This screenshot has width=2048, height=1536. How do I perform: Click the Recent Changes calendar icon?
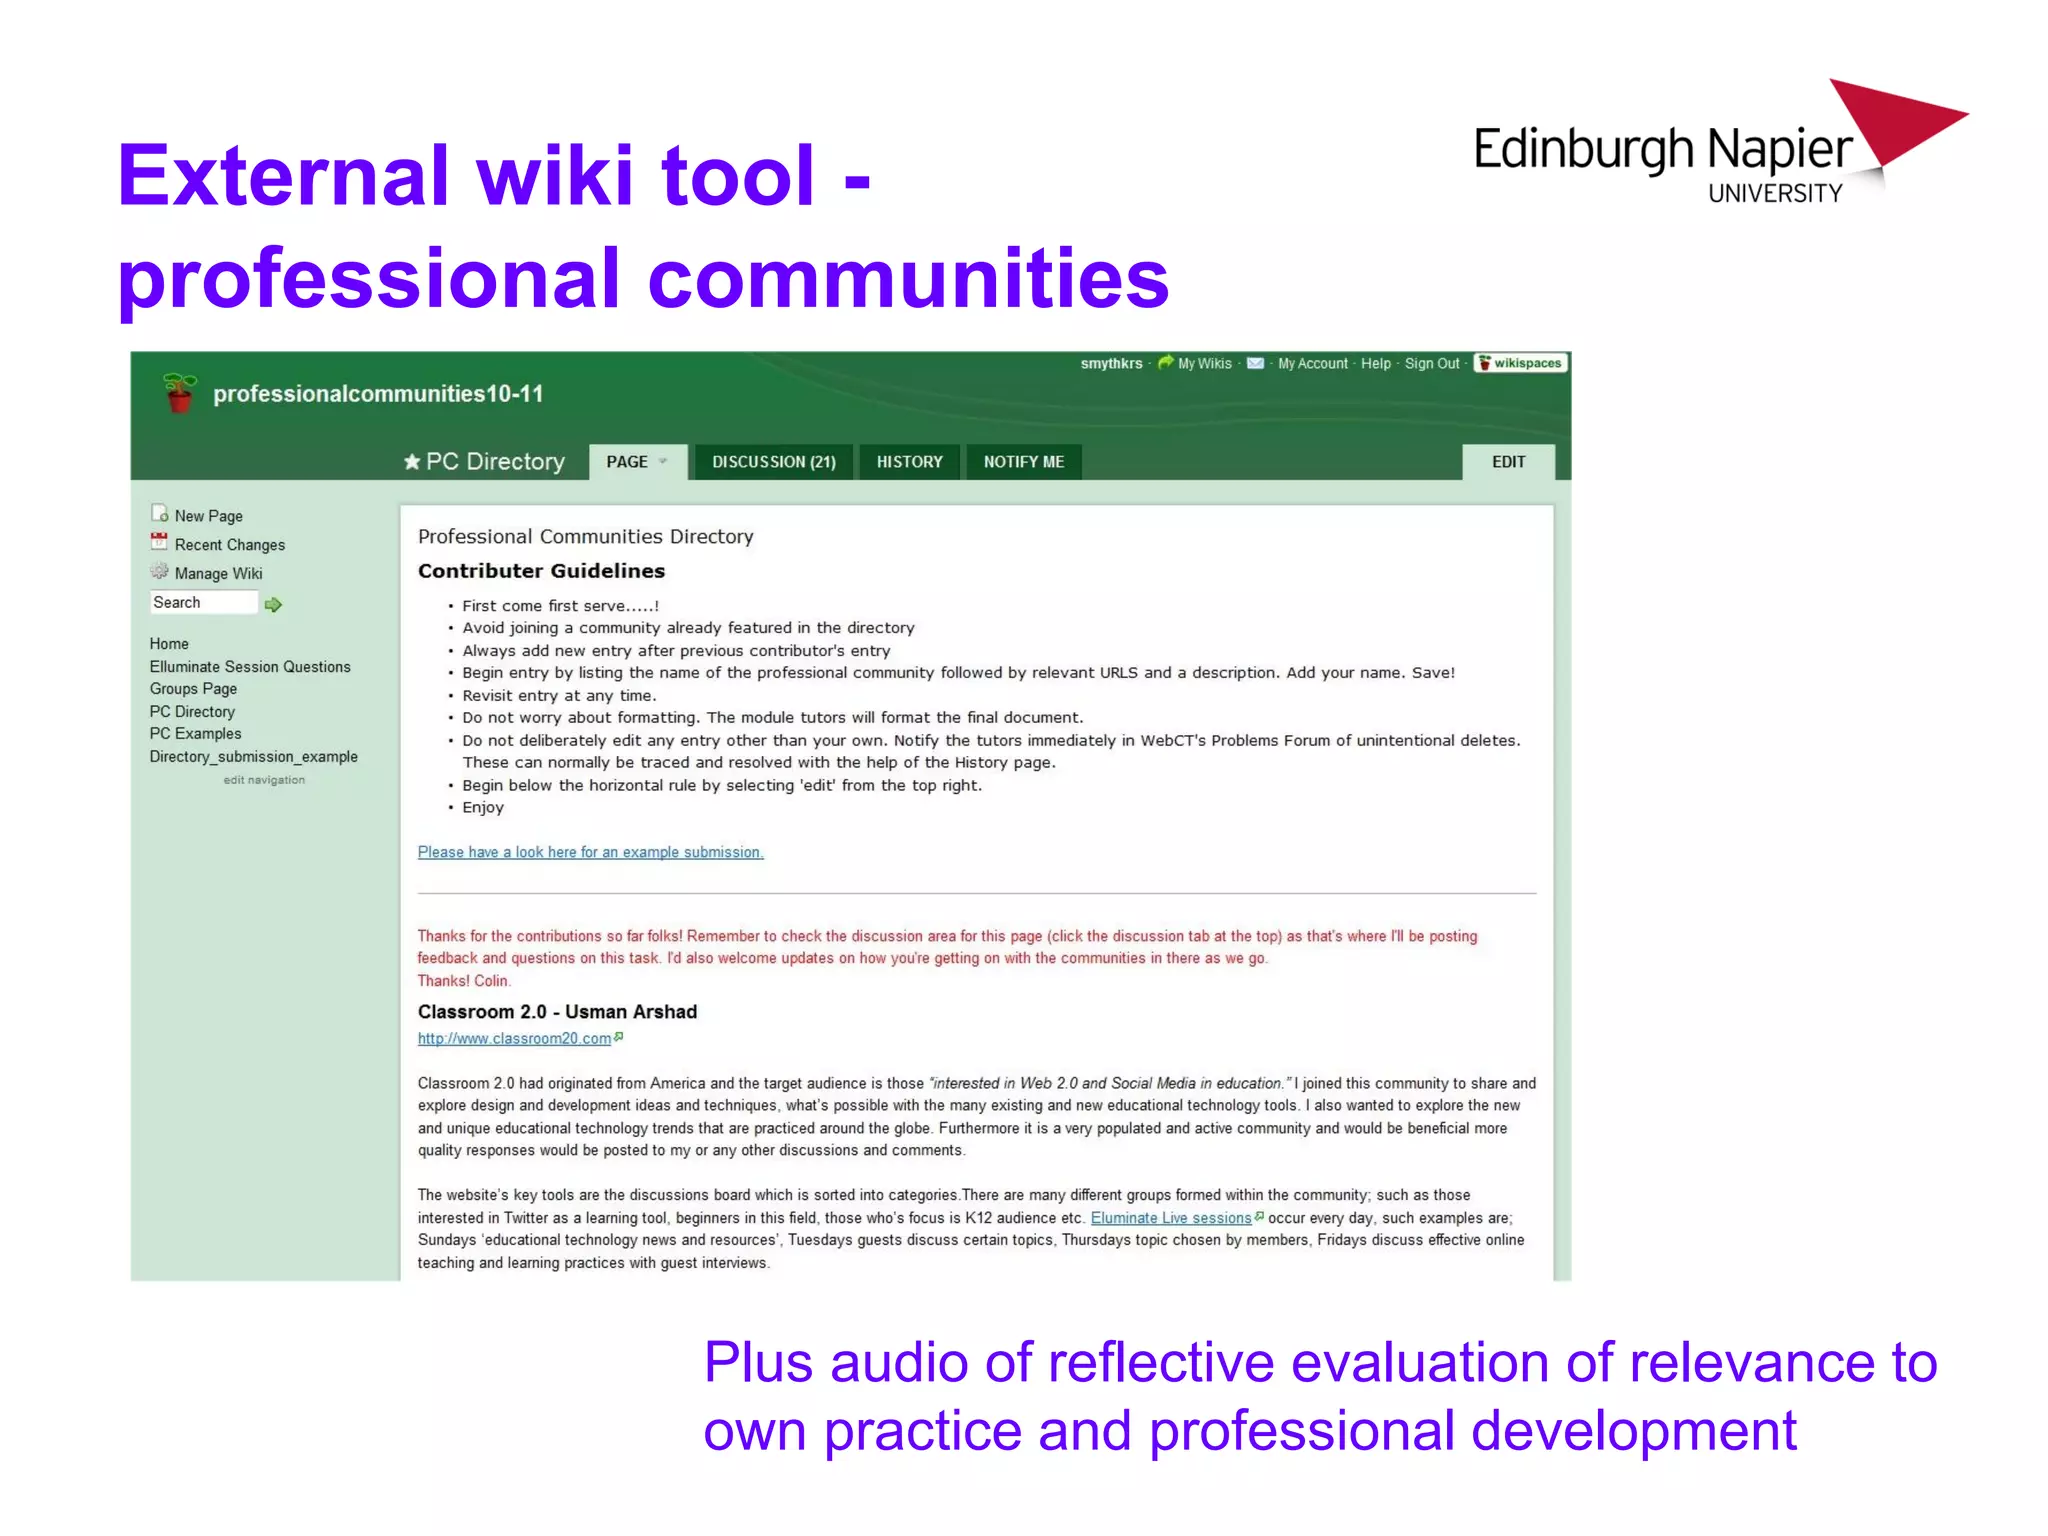coord(159,543)
